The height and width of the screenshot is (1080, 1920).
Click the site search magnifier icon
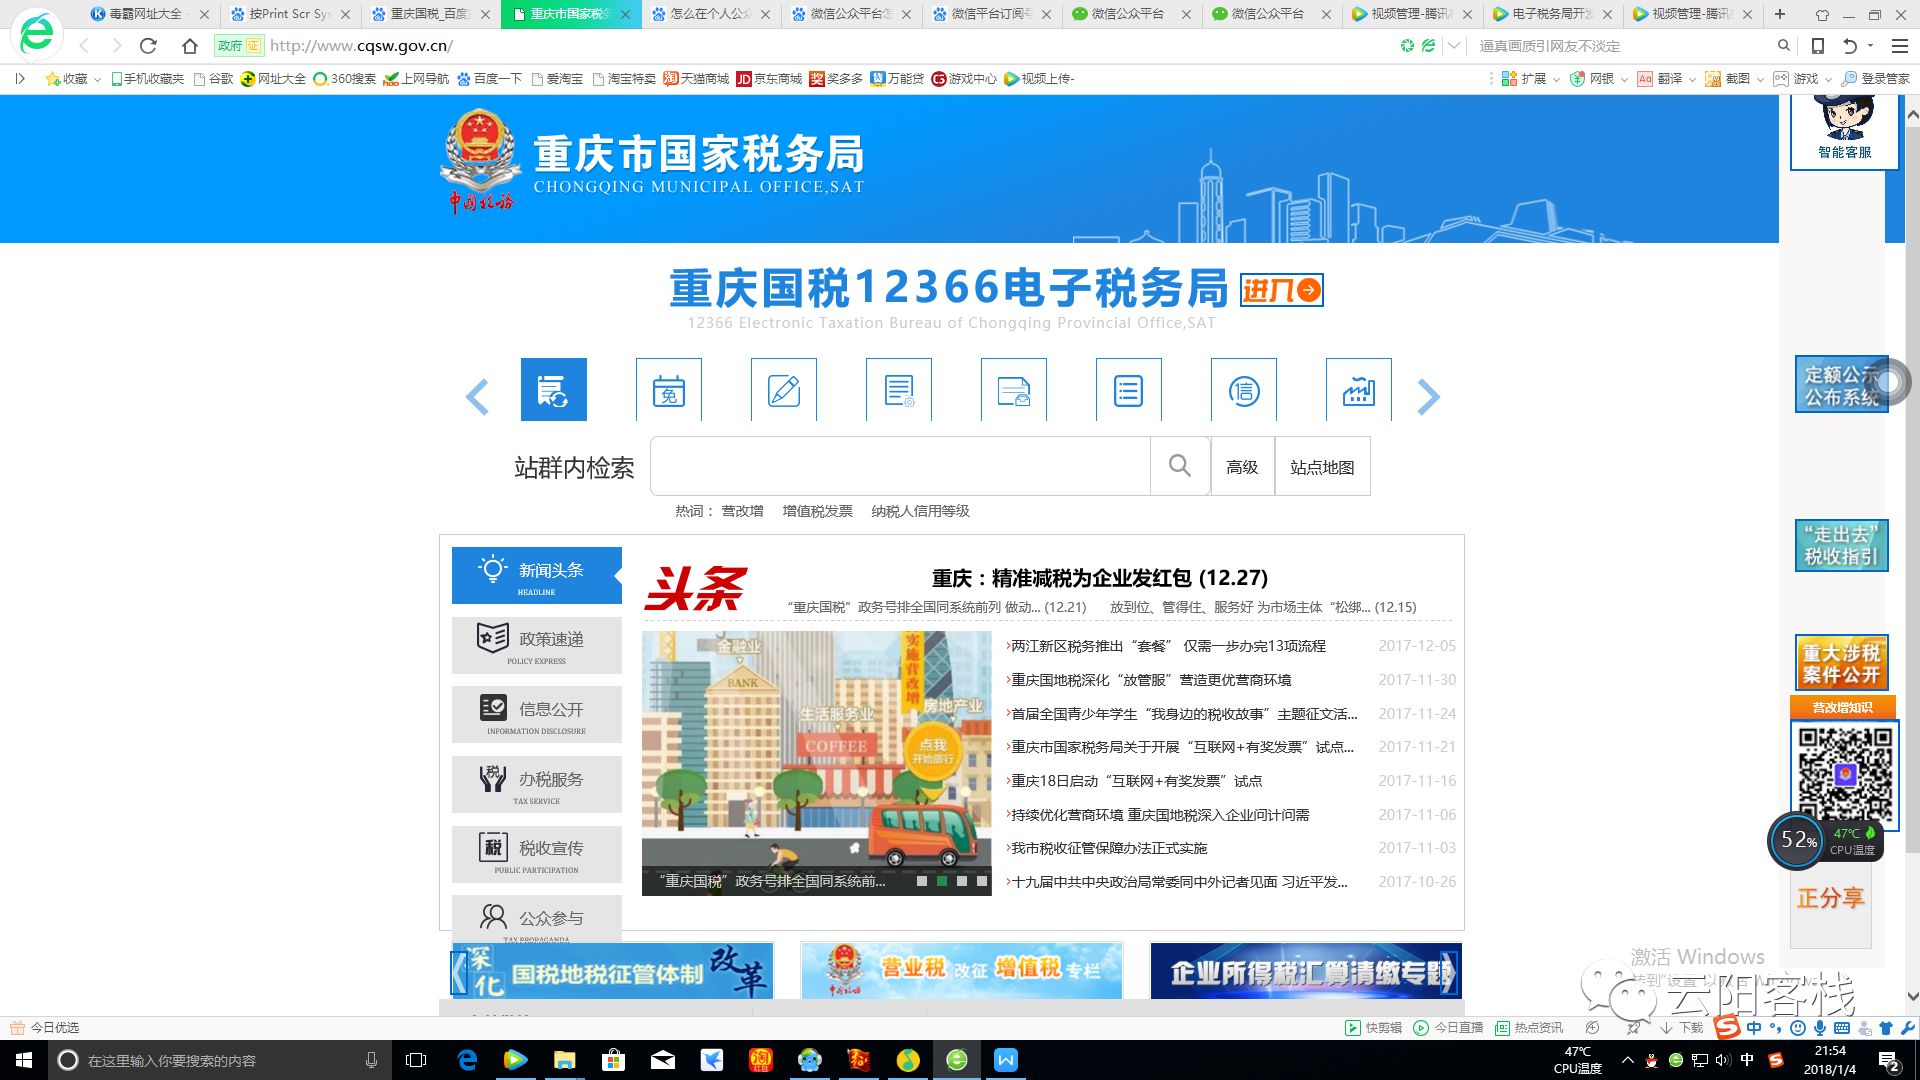(x=1180, y=466)
